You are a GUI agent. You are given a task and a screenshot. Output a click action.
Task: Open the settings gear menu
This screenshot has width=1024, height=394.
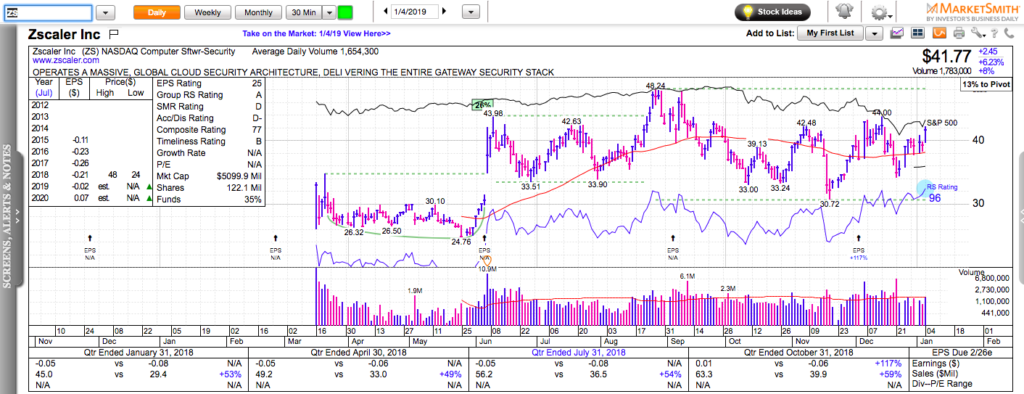point(881,12)
